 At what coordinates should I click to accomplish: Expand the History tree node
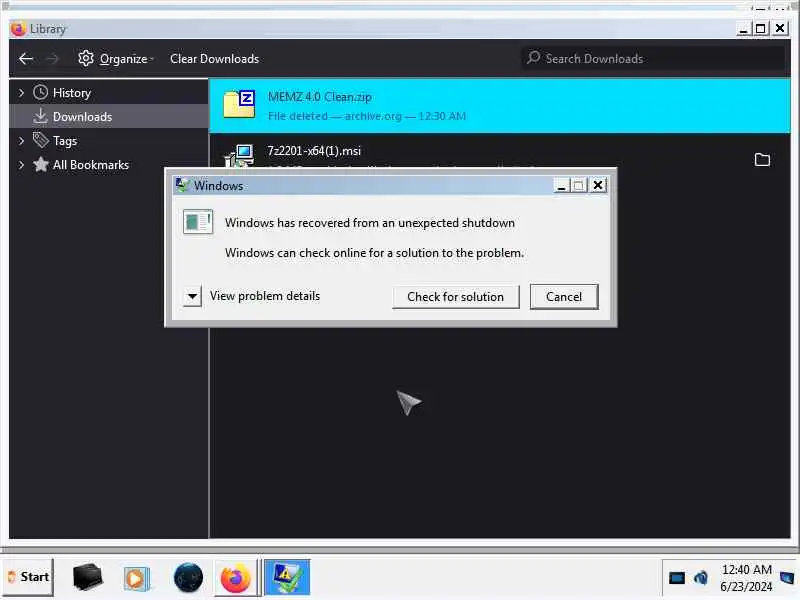pos(21,93)
